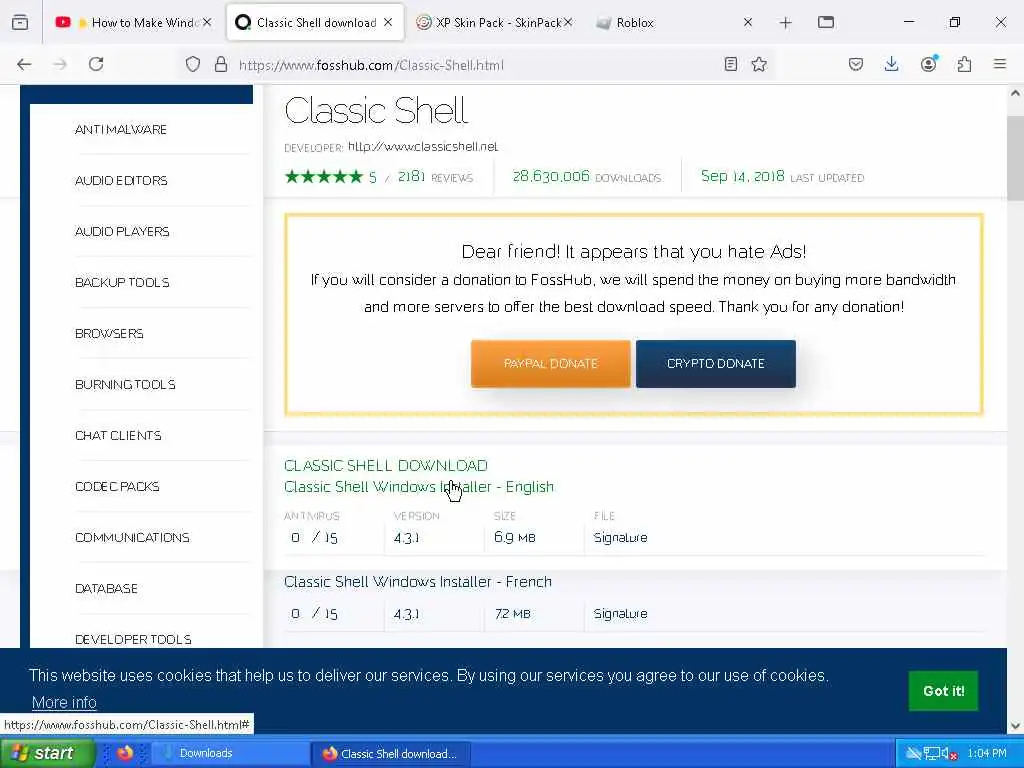Click the 28,630,006 downloads count
The width and height of the screenshot is (1024, 768).
pyautogui.click(x=551, y=176)
